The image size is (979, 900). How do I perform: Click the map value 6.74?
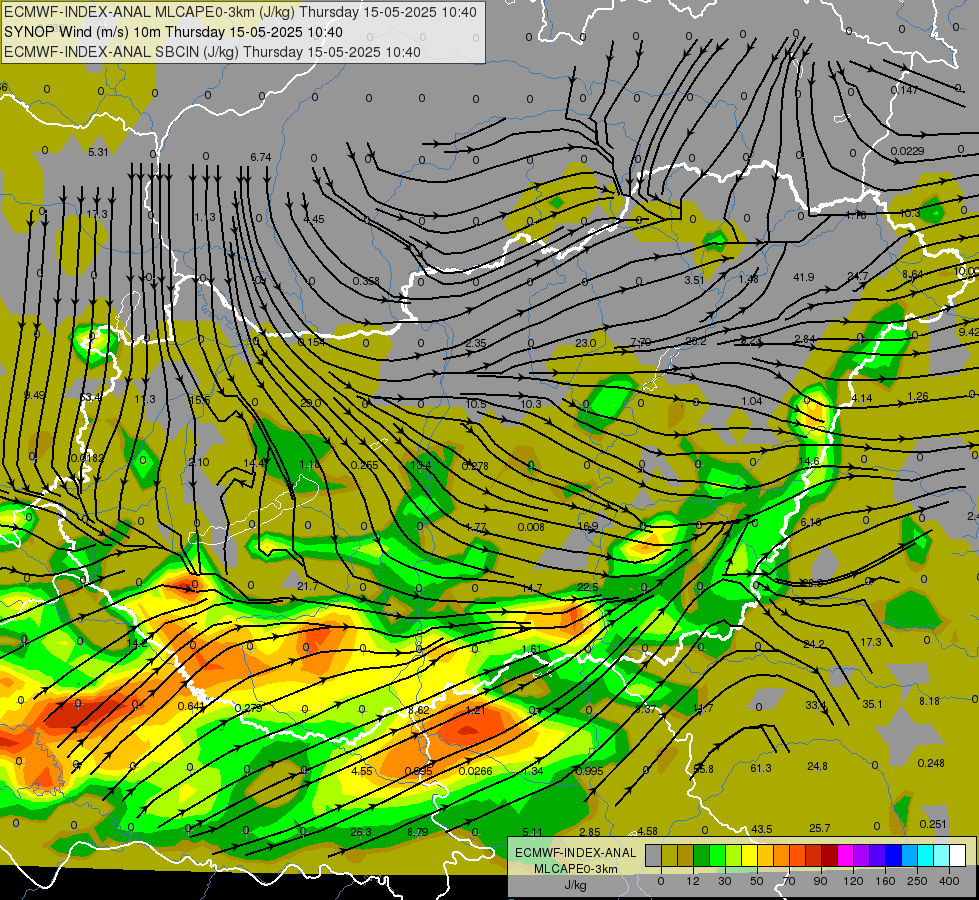coord(261,157)
